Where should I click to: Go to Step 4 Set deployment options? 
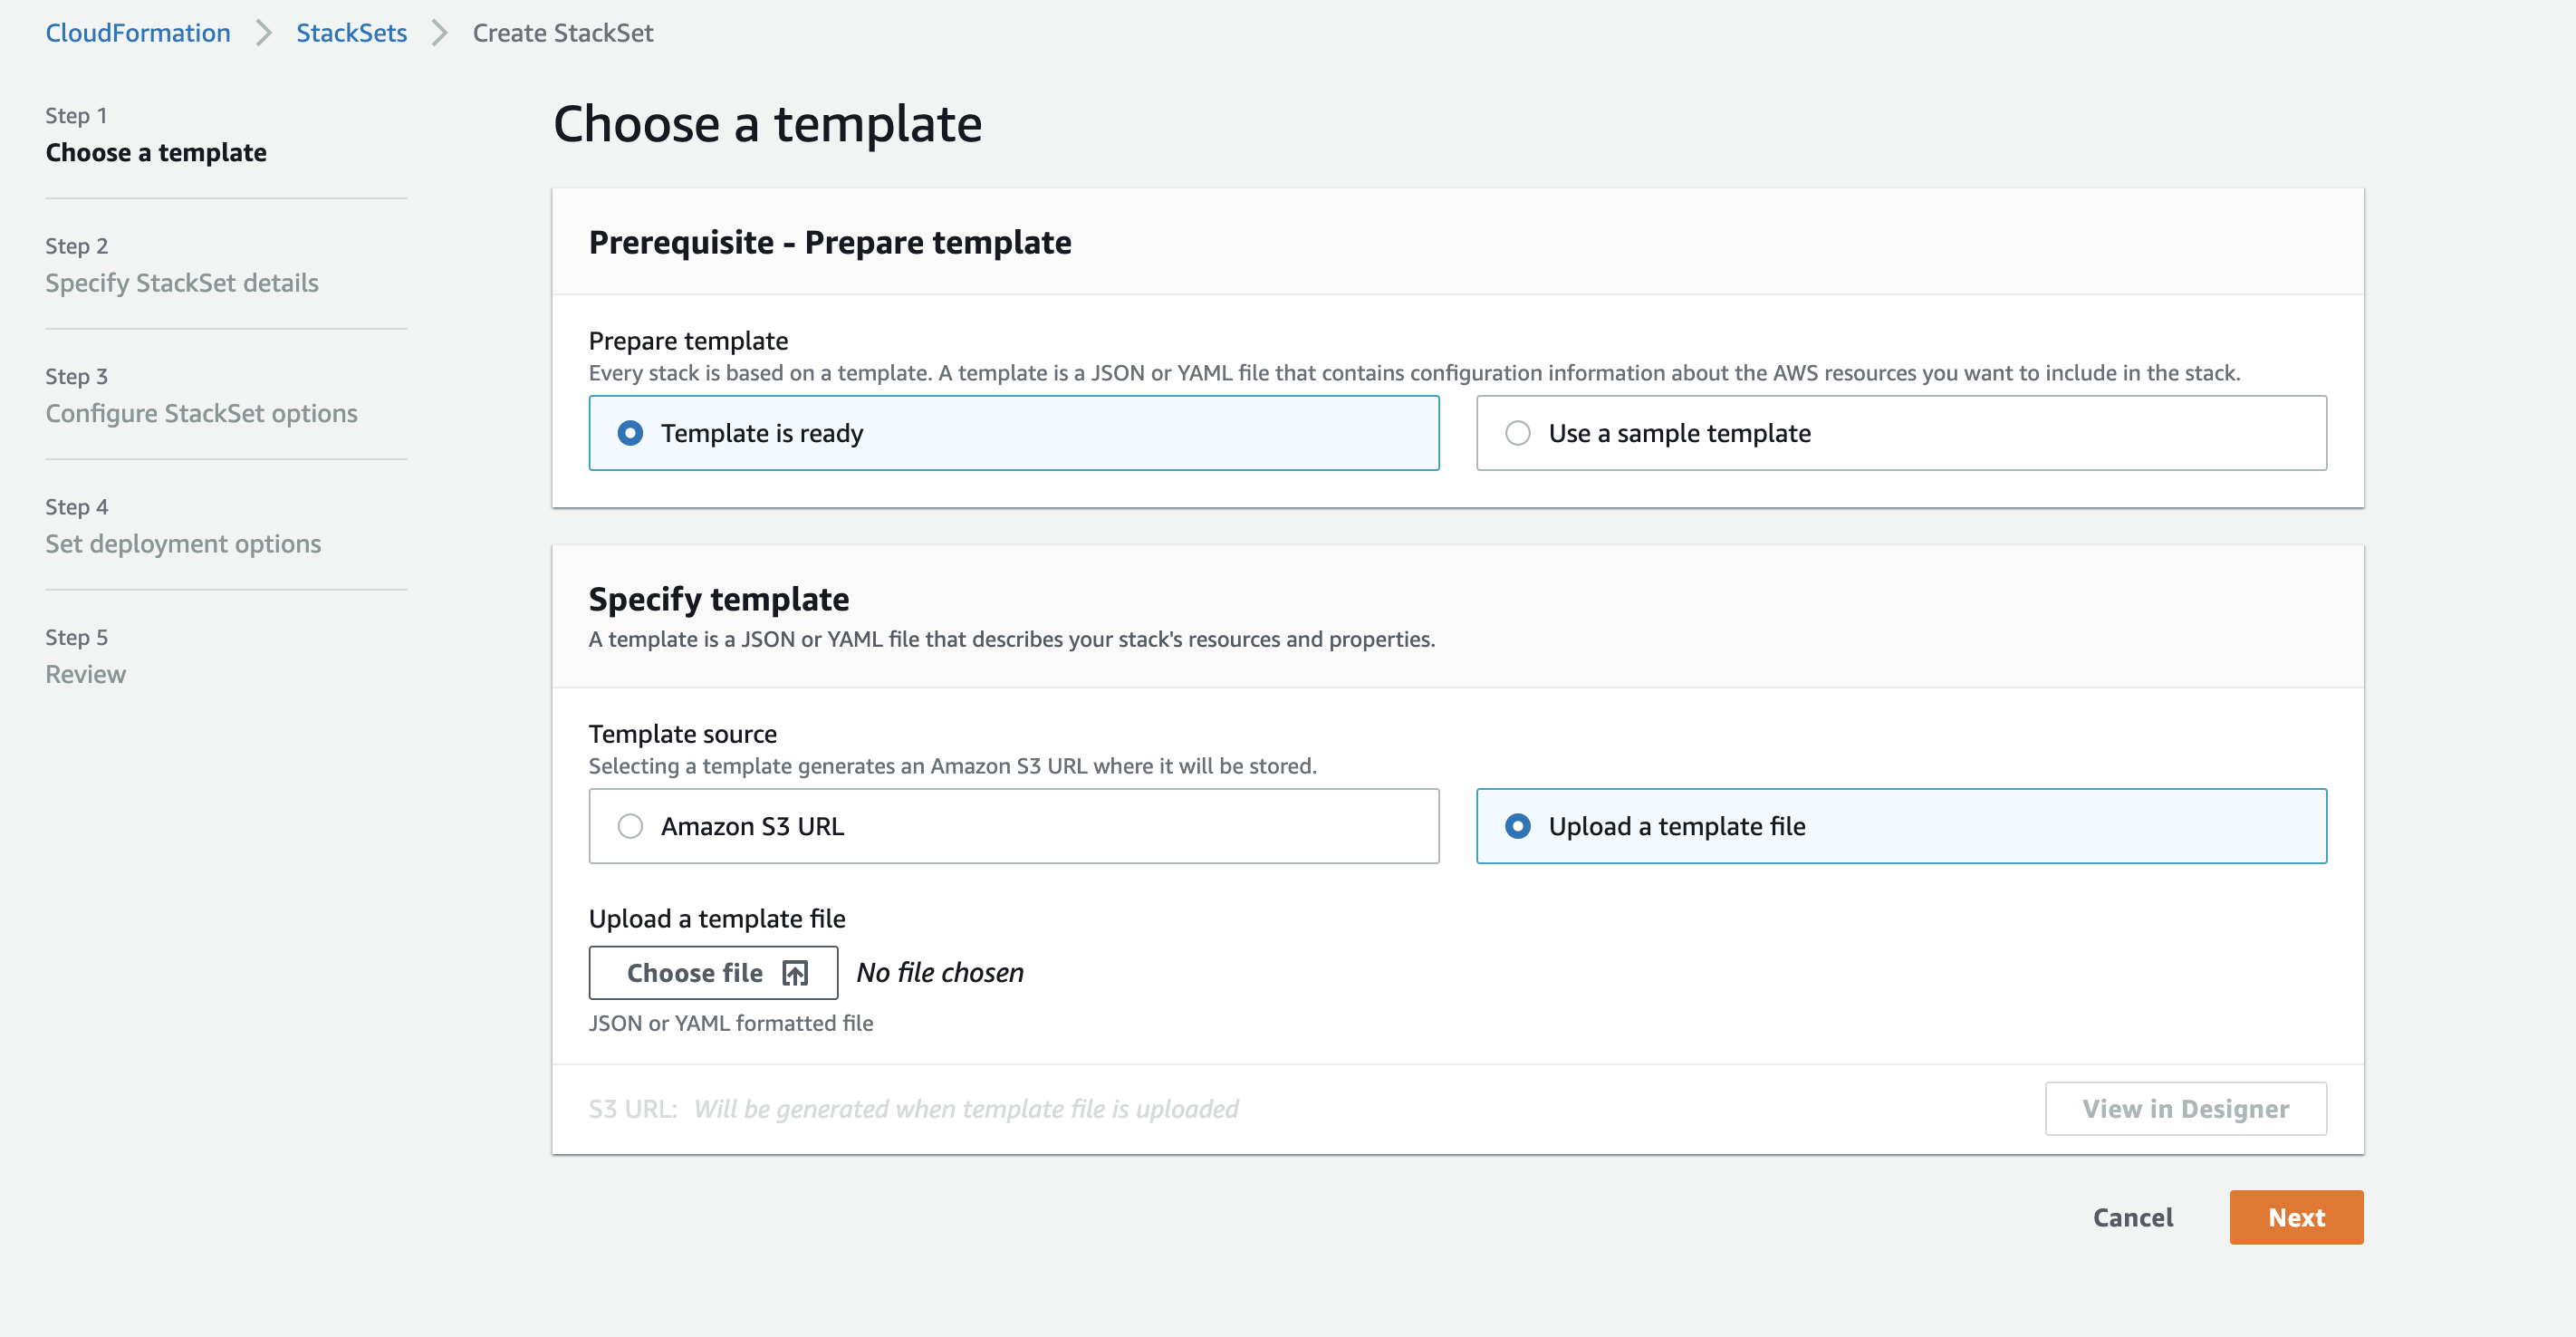tap(183, 543)
